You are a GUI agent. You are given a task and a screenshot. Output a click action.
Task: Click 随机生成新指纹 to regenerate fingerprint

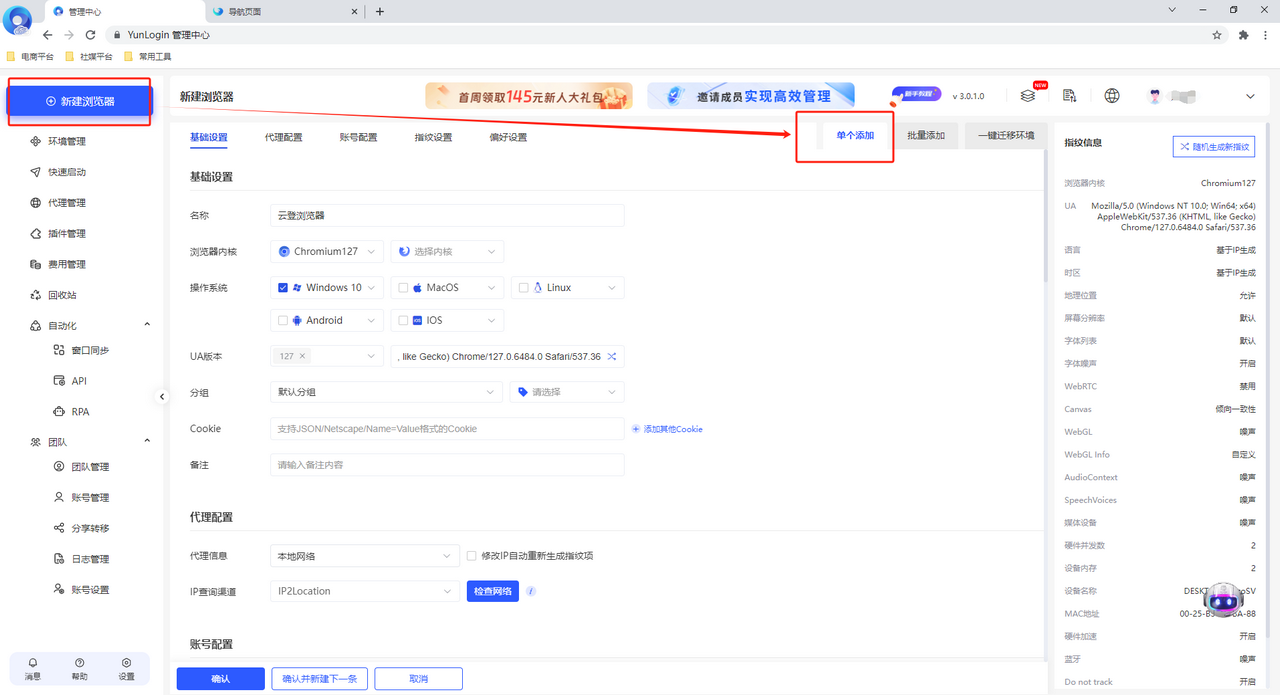[x=1213, y=146]
